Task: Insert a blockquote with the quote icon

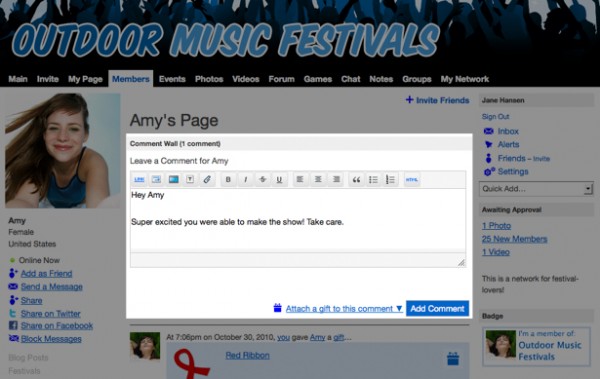Action: [356, 179]
